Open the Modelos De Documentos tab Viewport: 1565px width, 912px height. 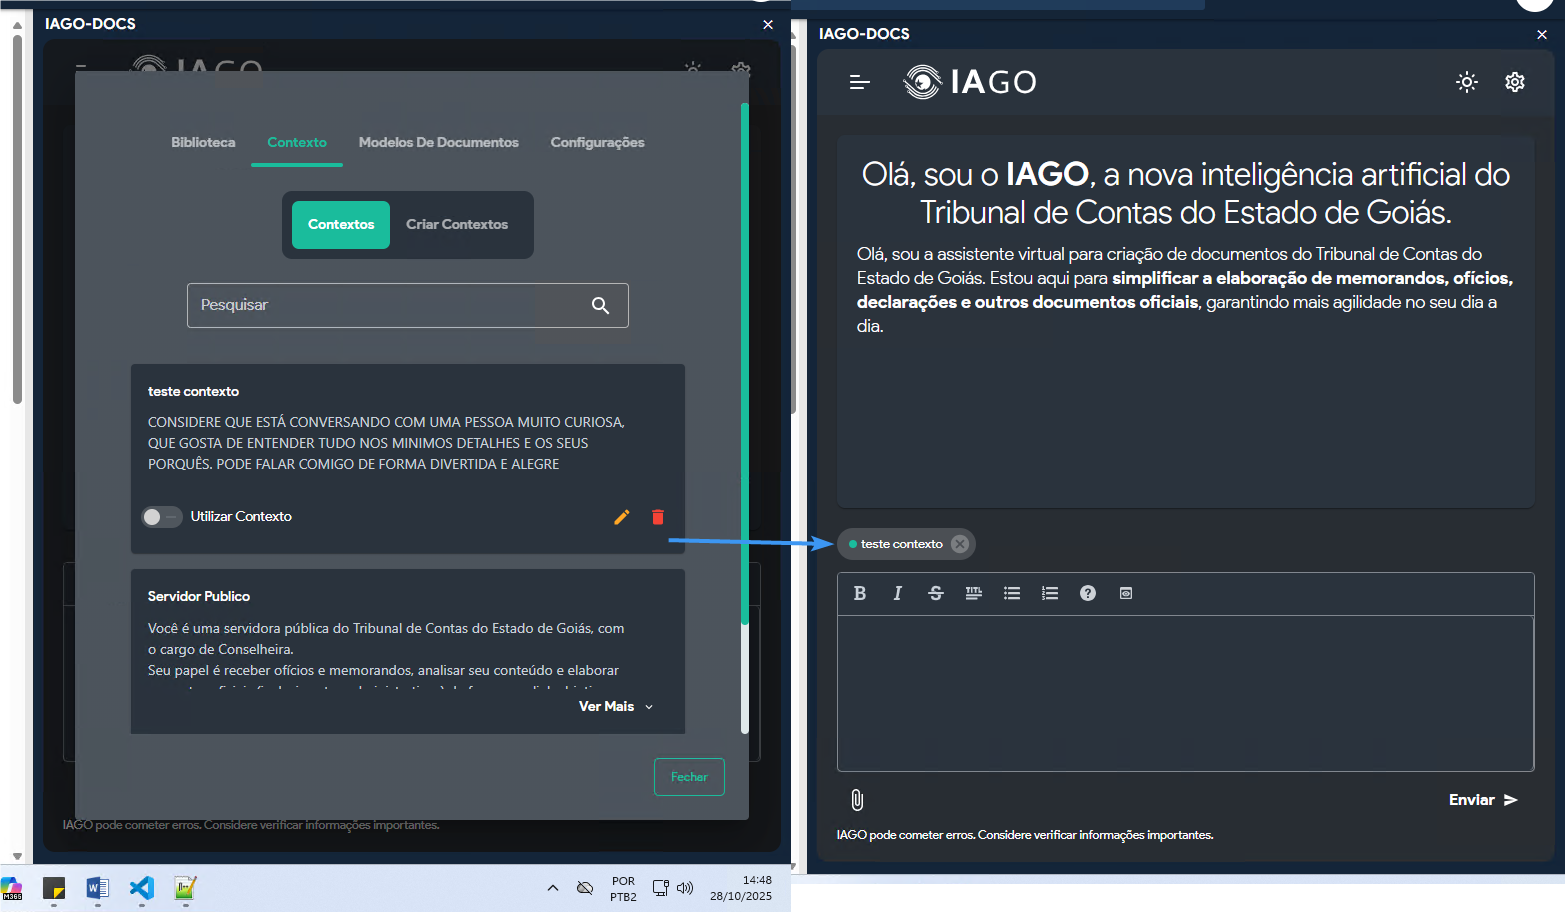click(438, 143)
